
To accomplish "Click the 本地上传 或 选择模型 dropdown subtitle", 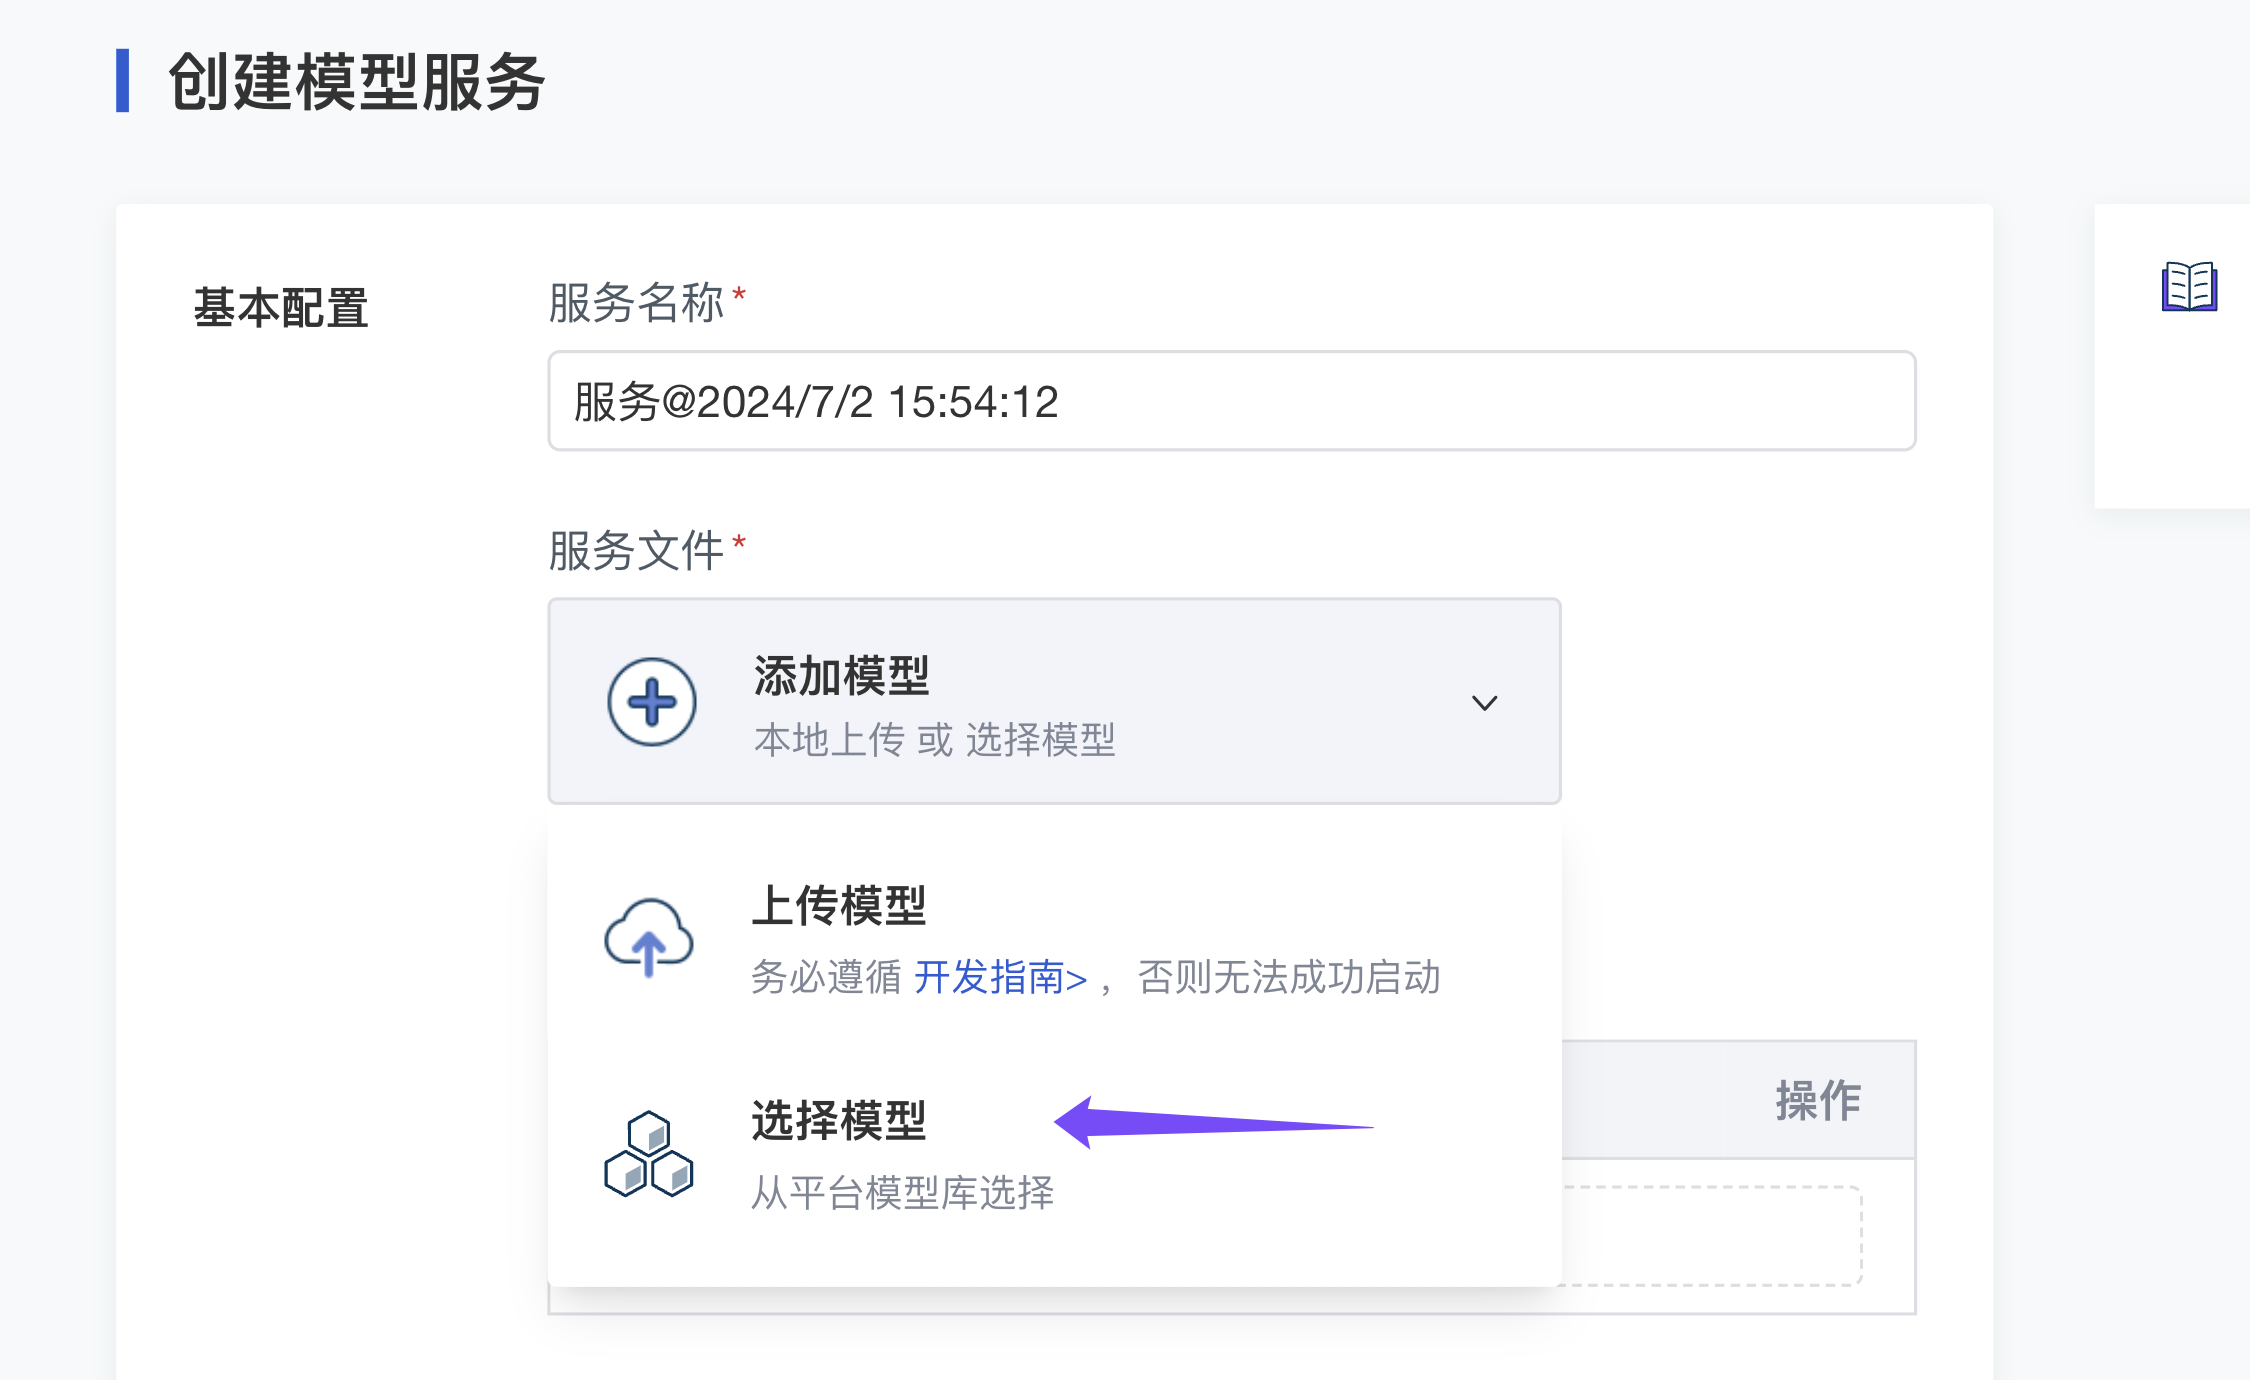I will pos(934,740).
